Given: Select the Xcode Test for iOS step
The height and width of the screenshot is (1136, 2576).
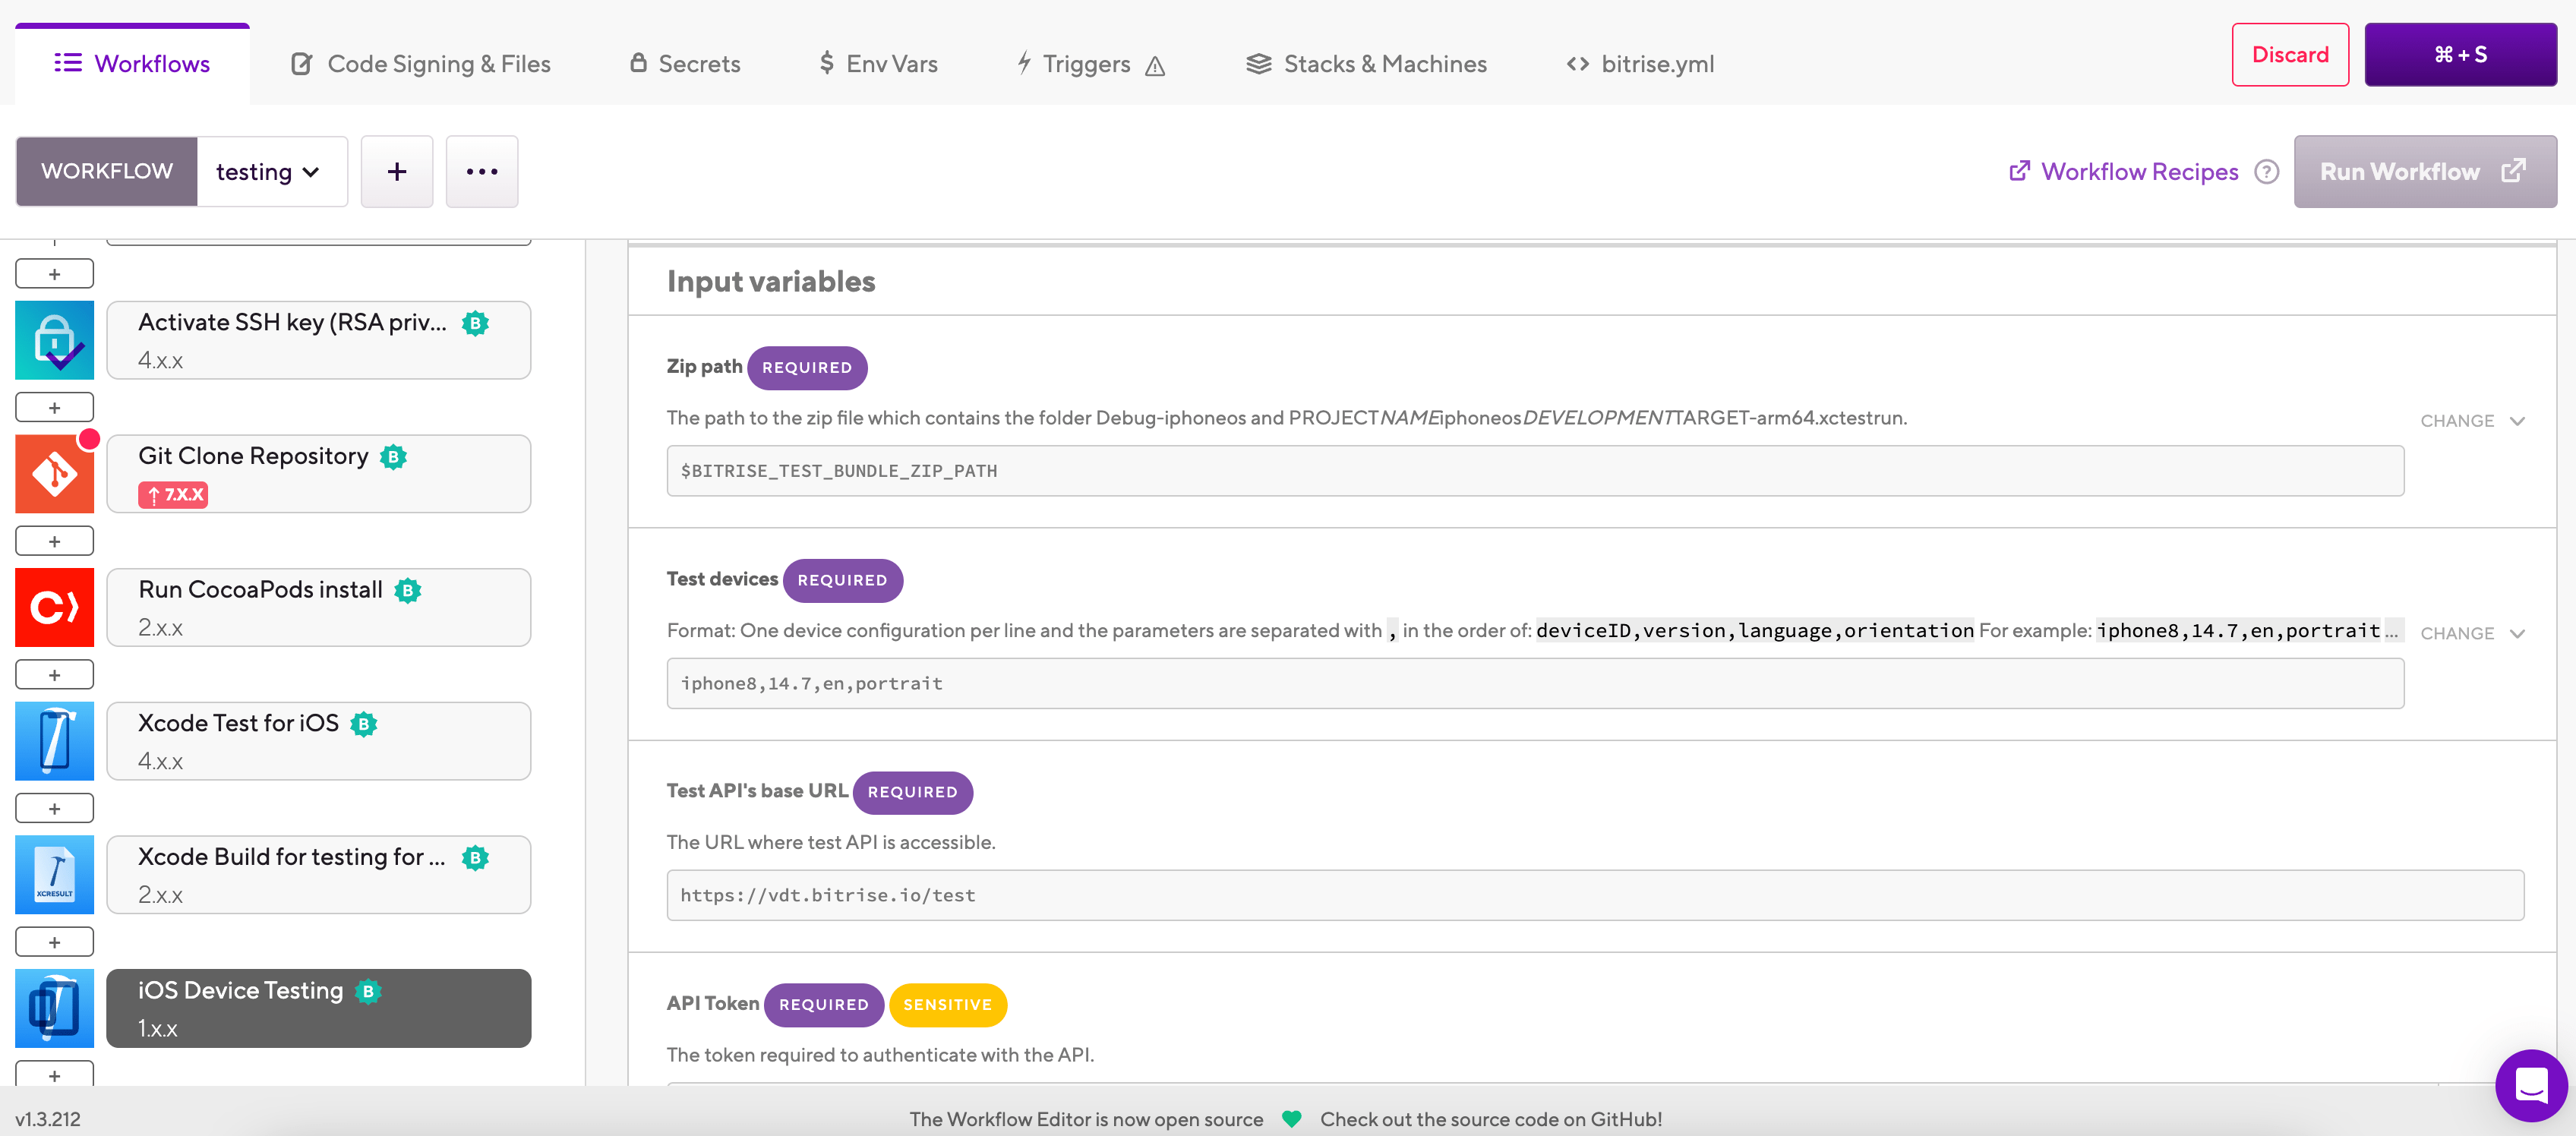Looking at the screenshot, I should (319, 741).
